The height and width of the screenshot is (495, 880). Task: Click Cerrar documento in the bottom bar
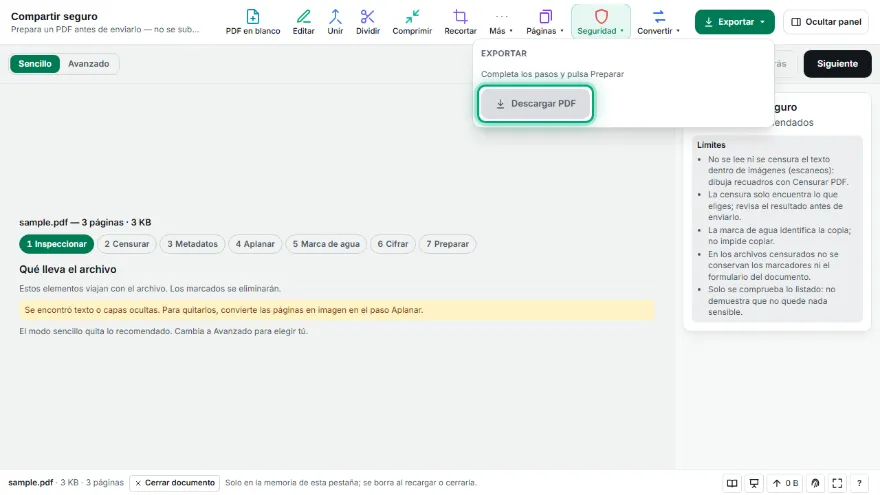(175, 483)
